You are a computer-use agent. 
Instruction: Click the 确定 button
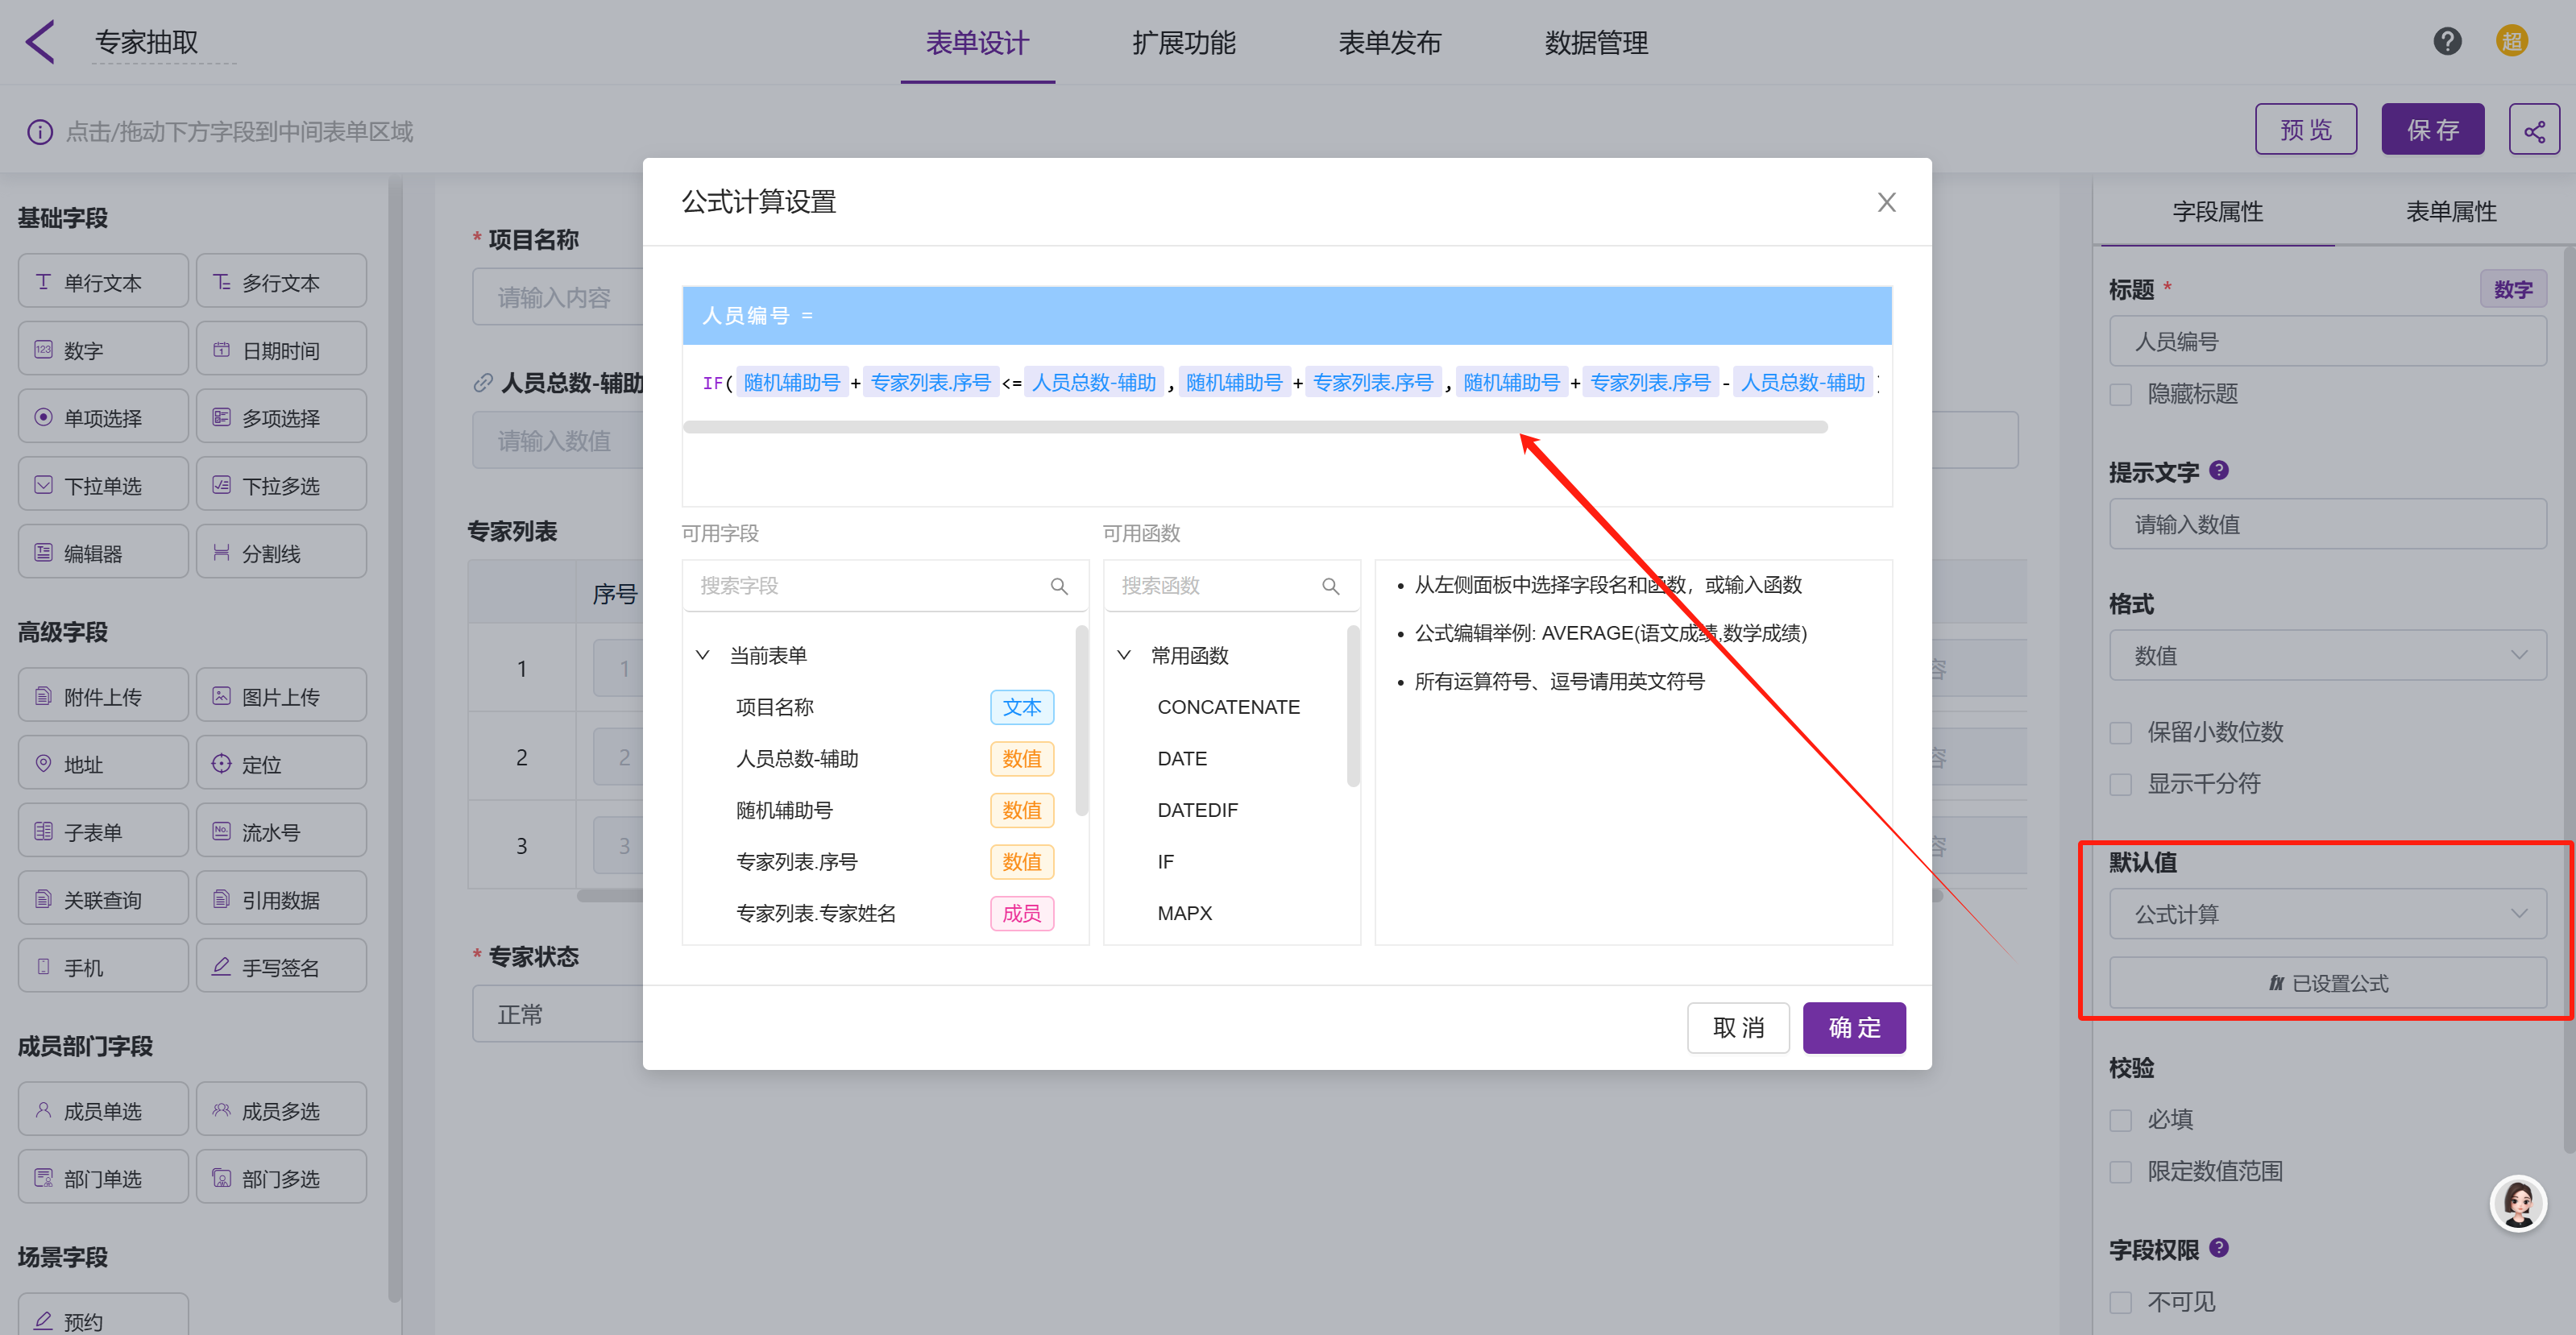1853,1028
